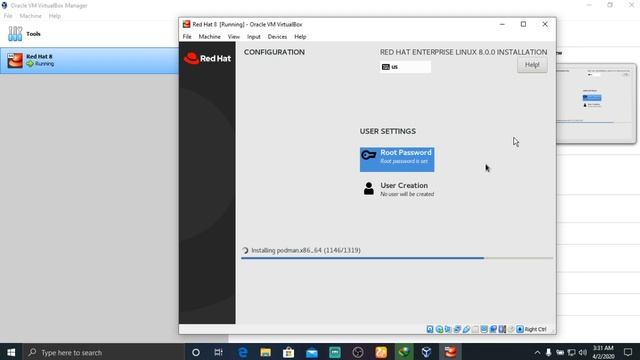The height and width of the screenshot is (360, 640).
Task: Click the audio status icon in VM status bar
Action: [x=448, y=329]
